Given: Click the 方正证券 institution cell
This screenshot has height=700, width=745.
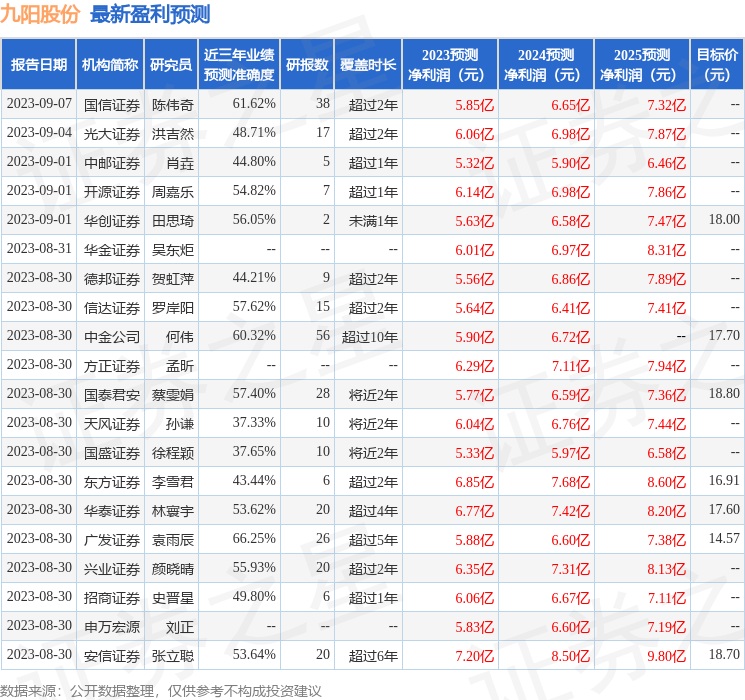Looking at the screenshot, I should pos(112,366).
